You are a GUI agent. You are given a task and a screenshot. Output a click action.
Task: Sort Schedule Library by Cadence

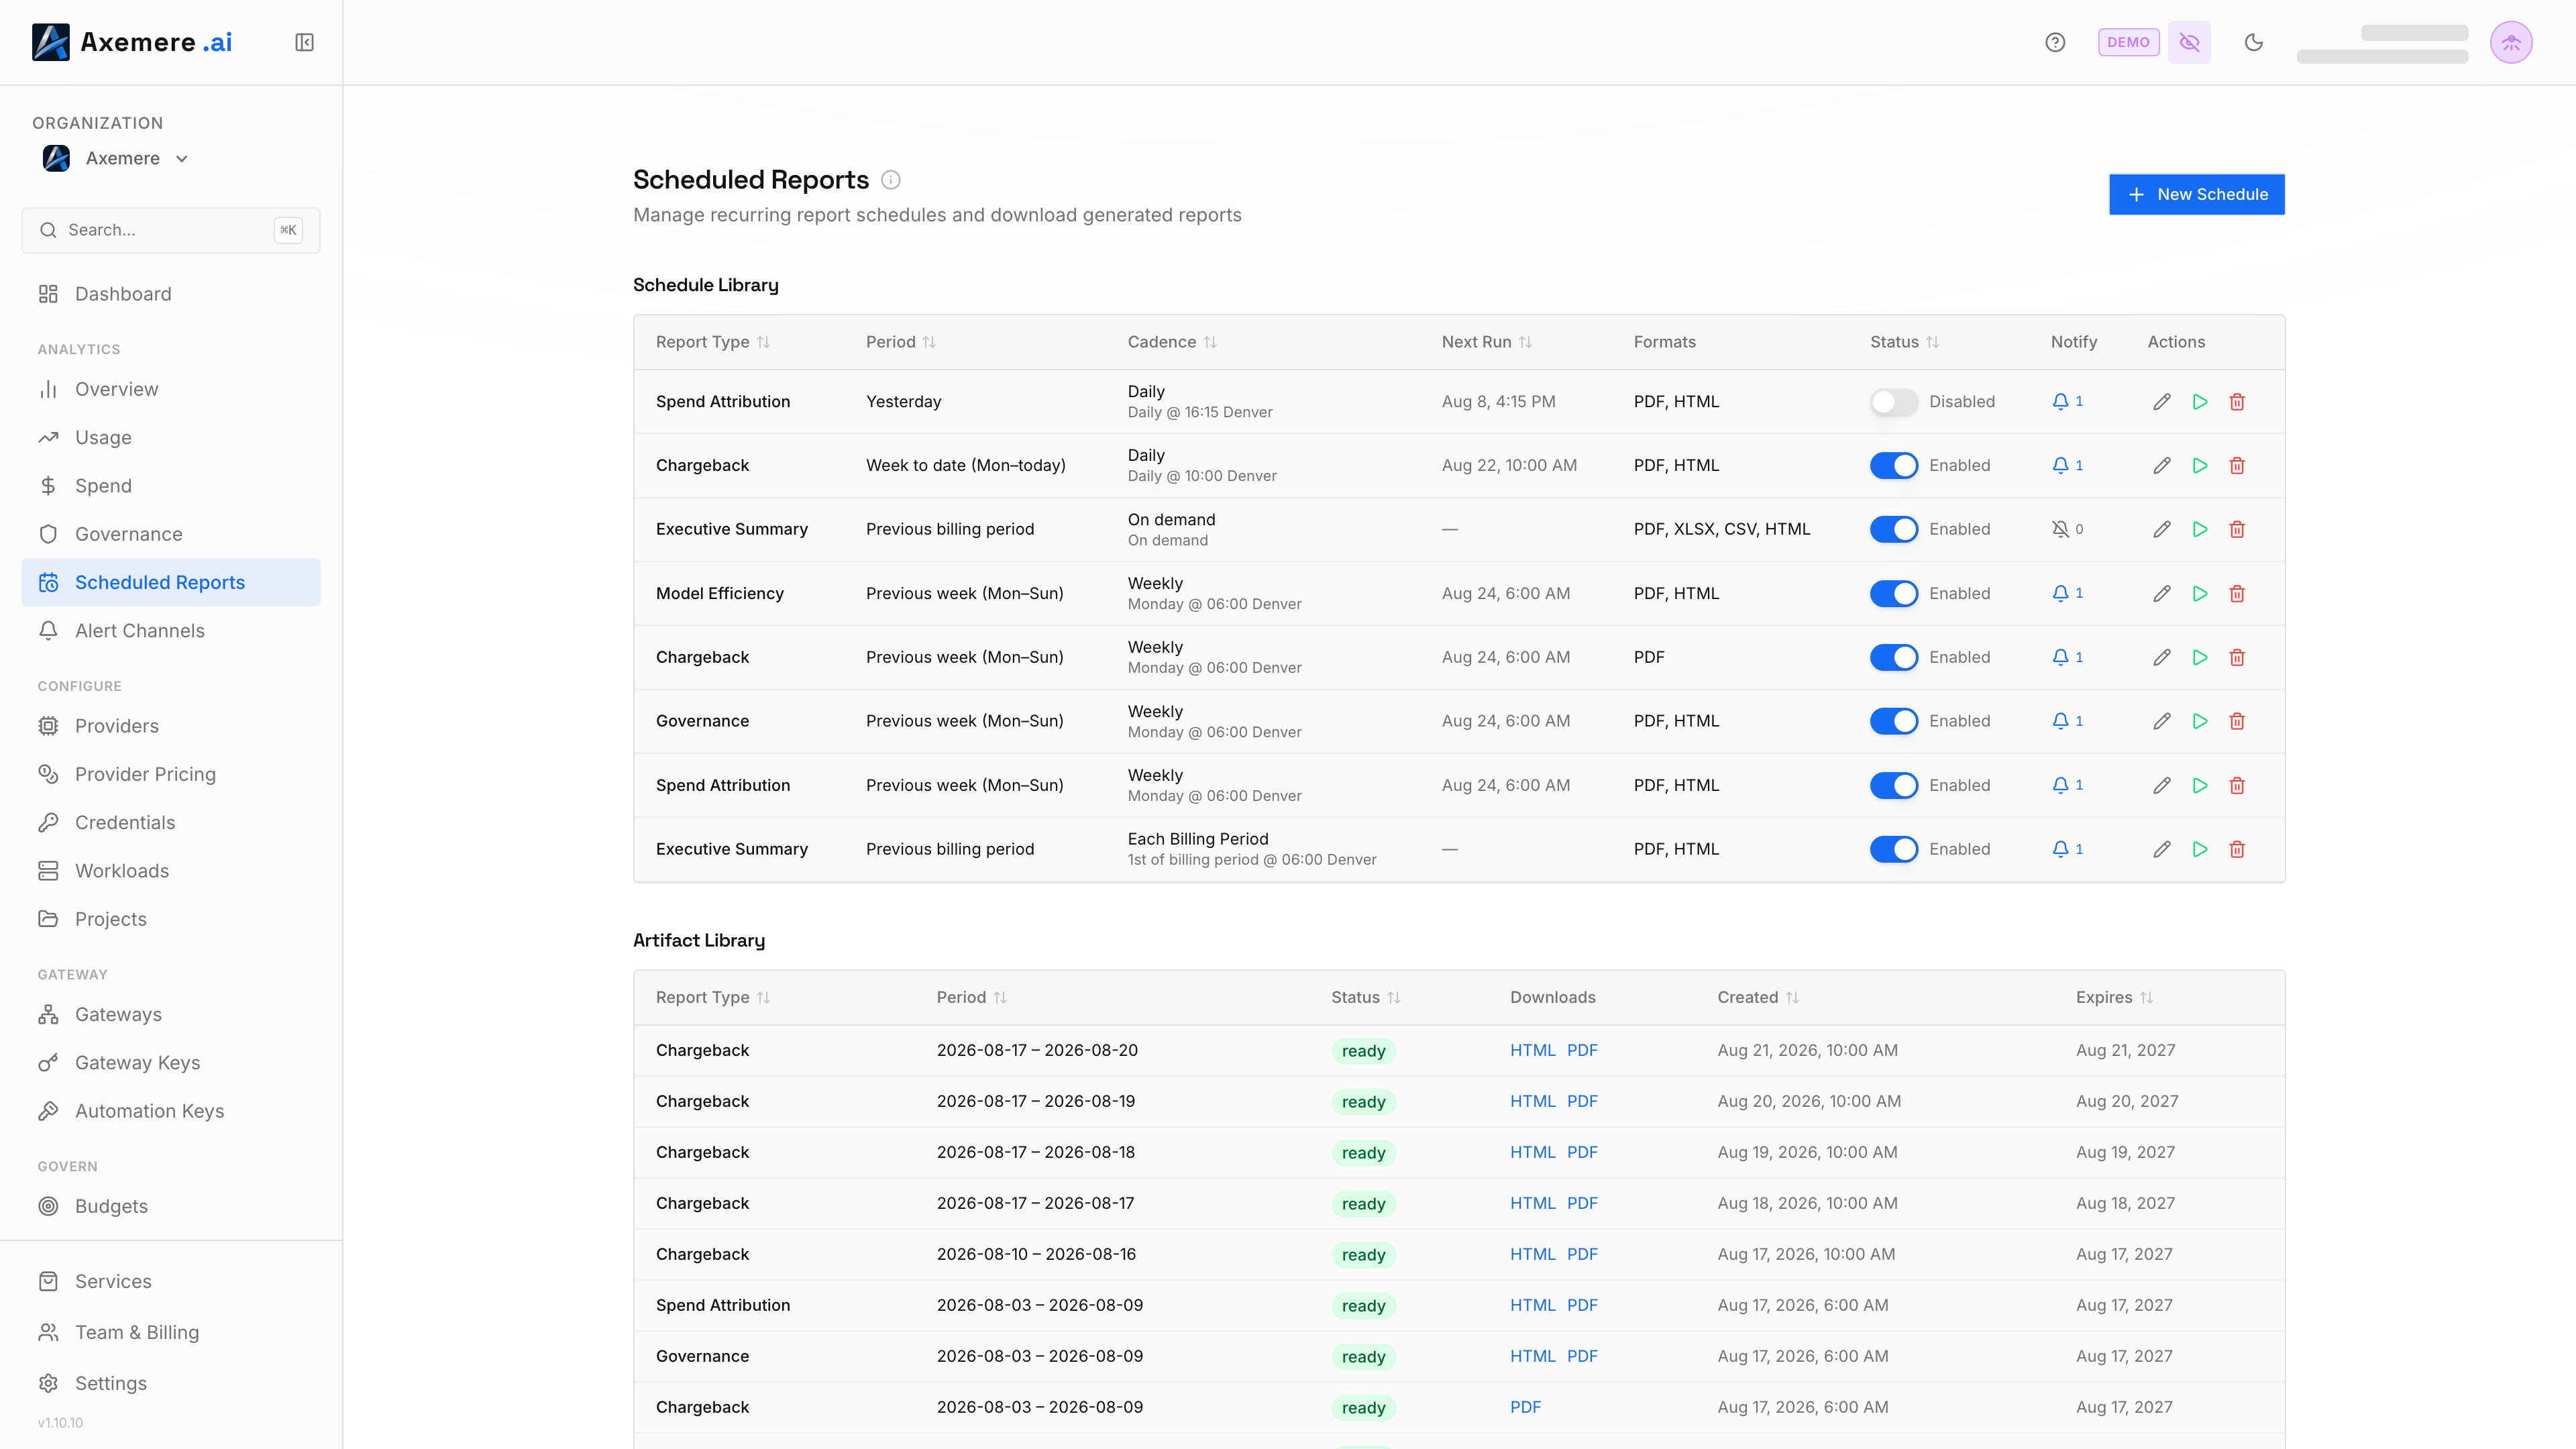[x=1172, y=342]
